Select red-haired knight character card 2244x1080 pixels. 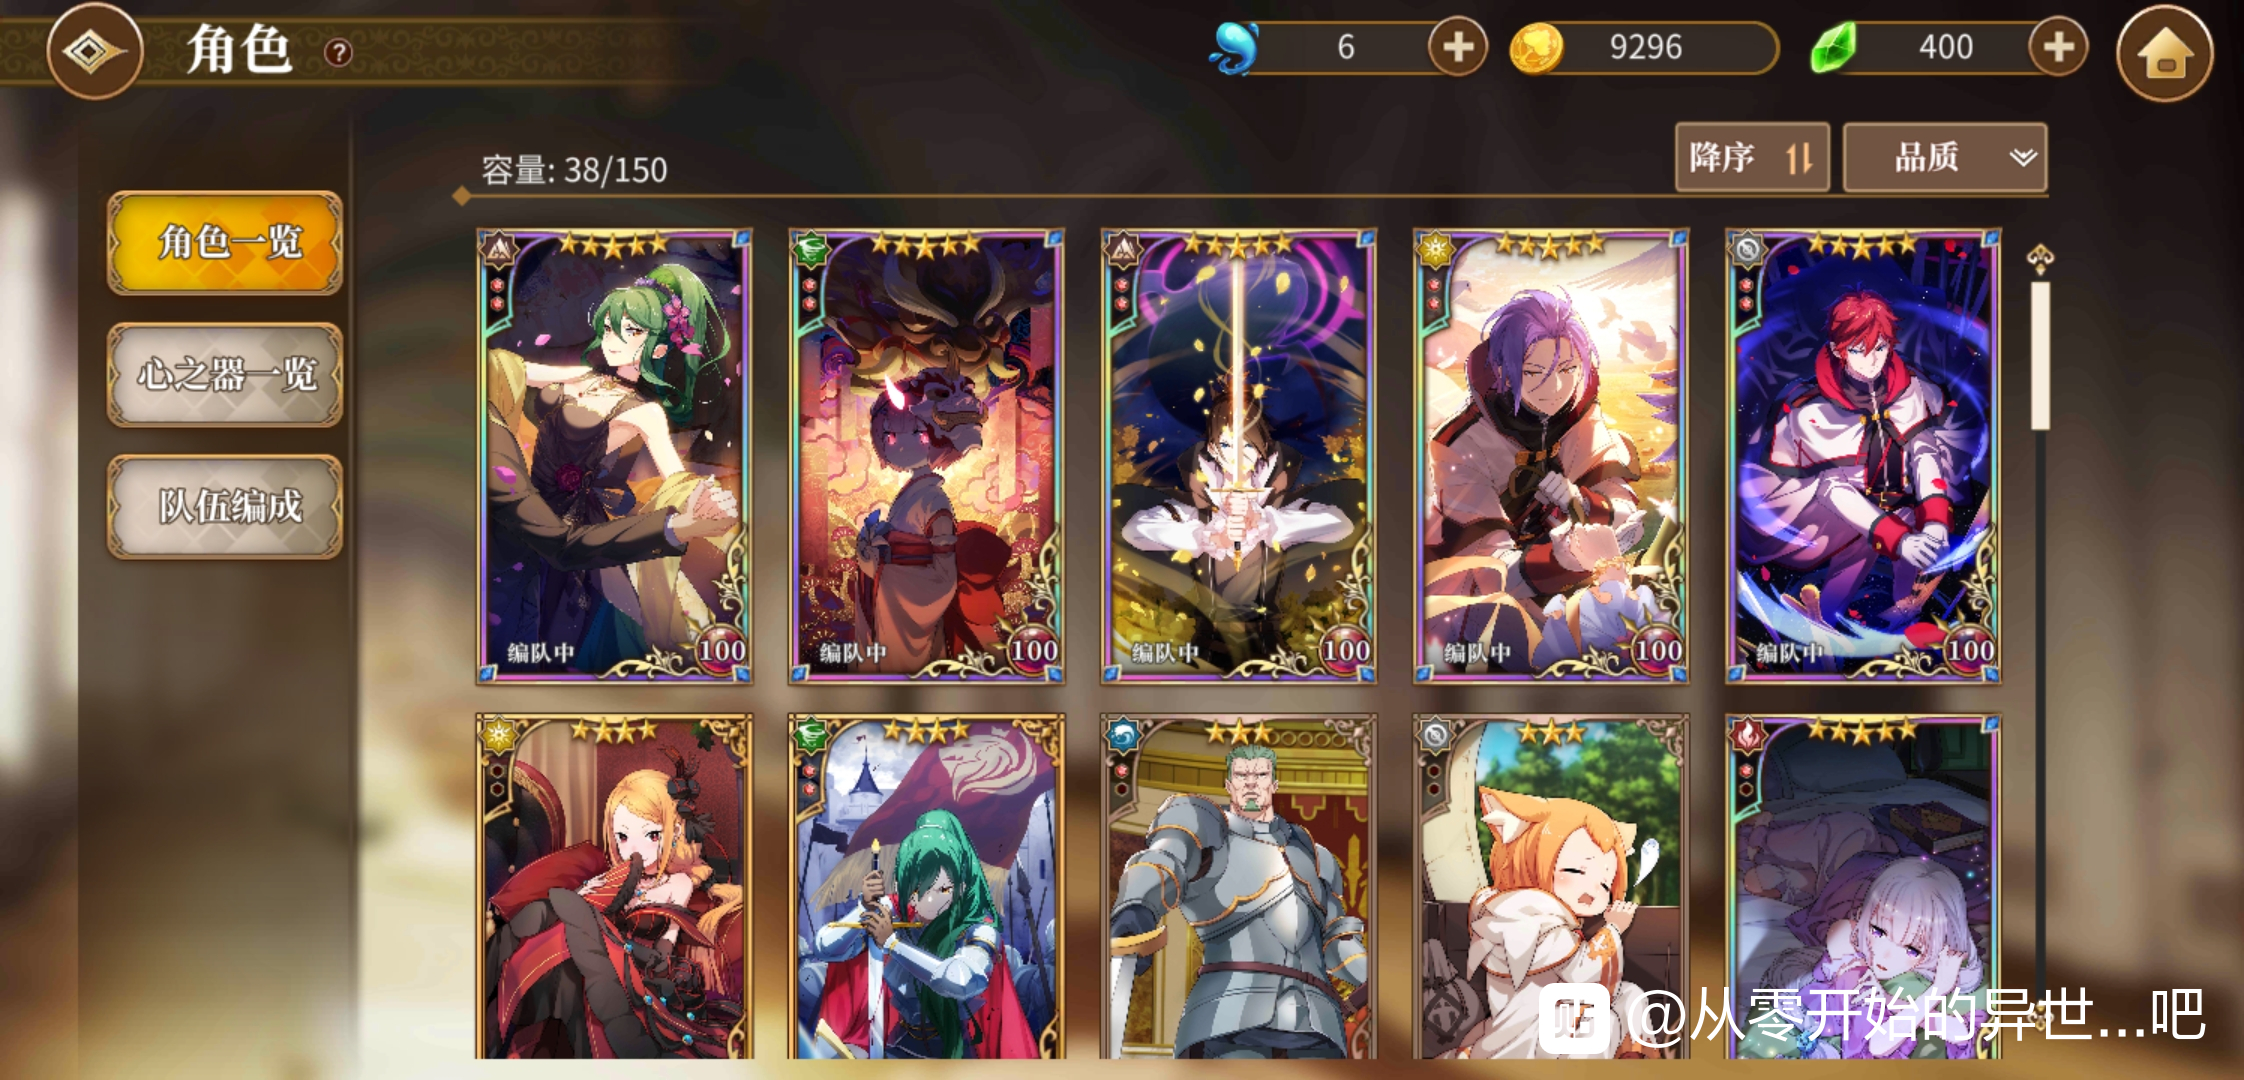[x=1863, y=456]
